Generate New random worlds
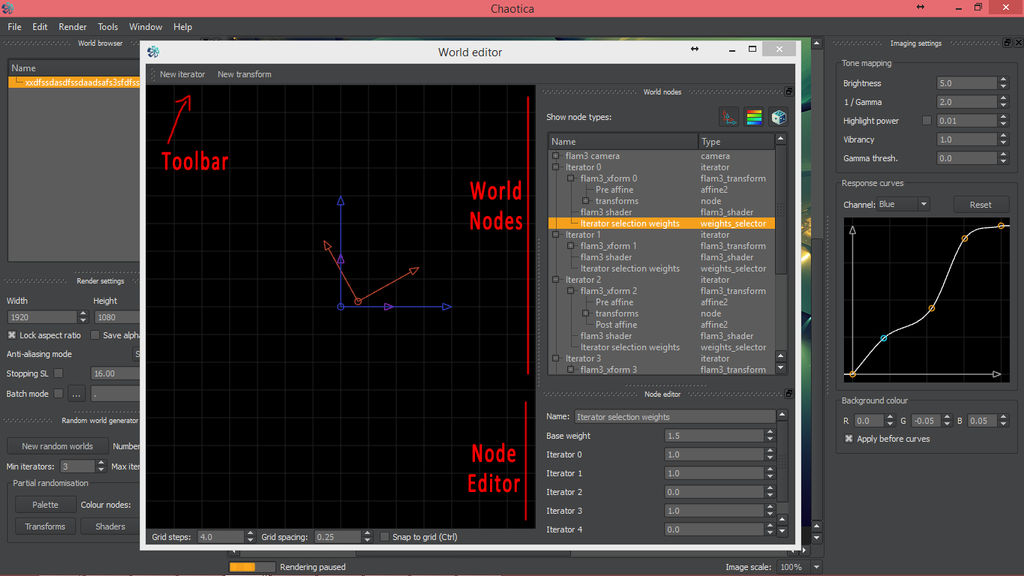 click(x=57, y=446)
